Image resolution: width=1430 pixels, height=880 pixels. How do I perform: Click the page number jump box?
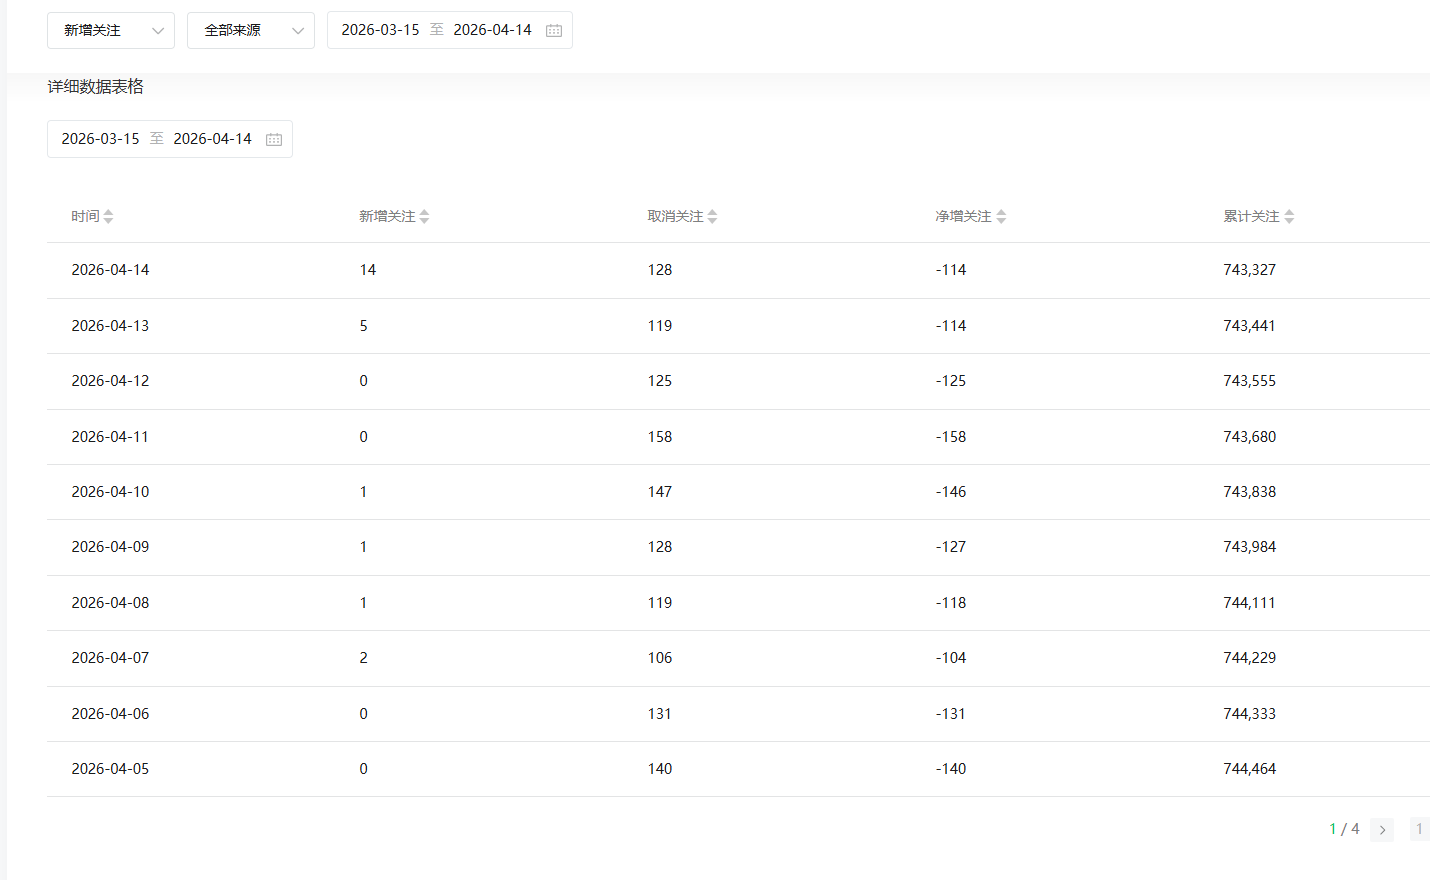1419,829
